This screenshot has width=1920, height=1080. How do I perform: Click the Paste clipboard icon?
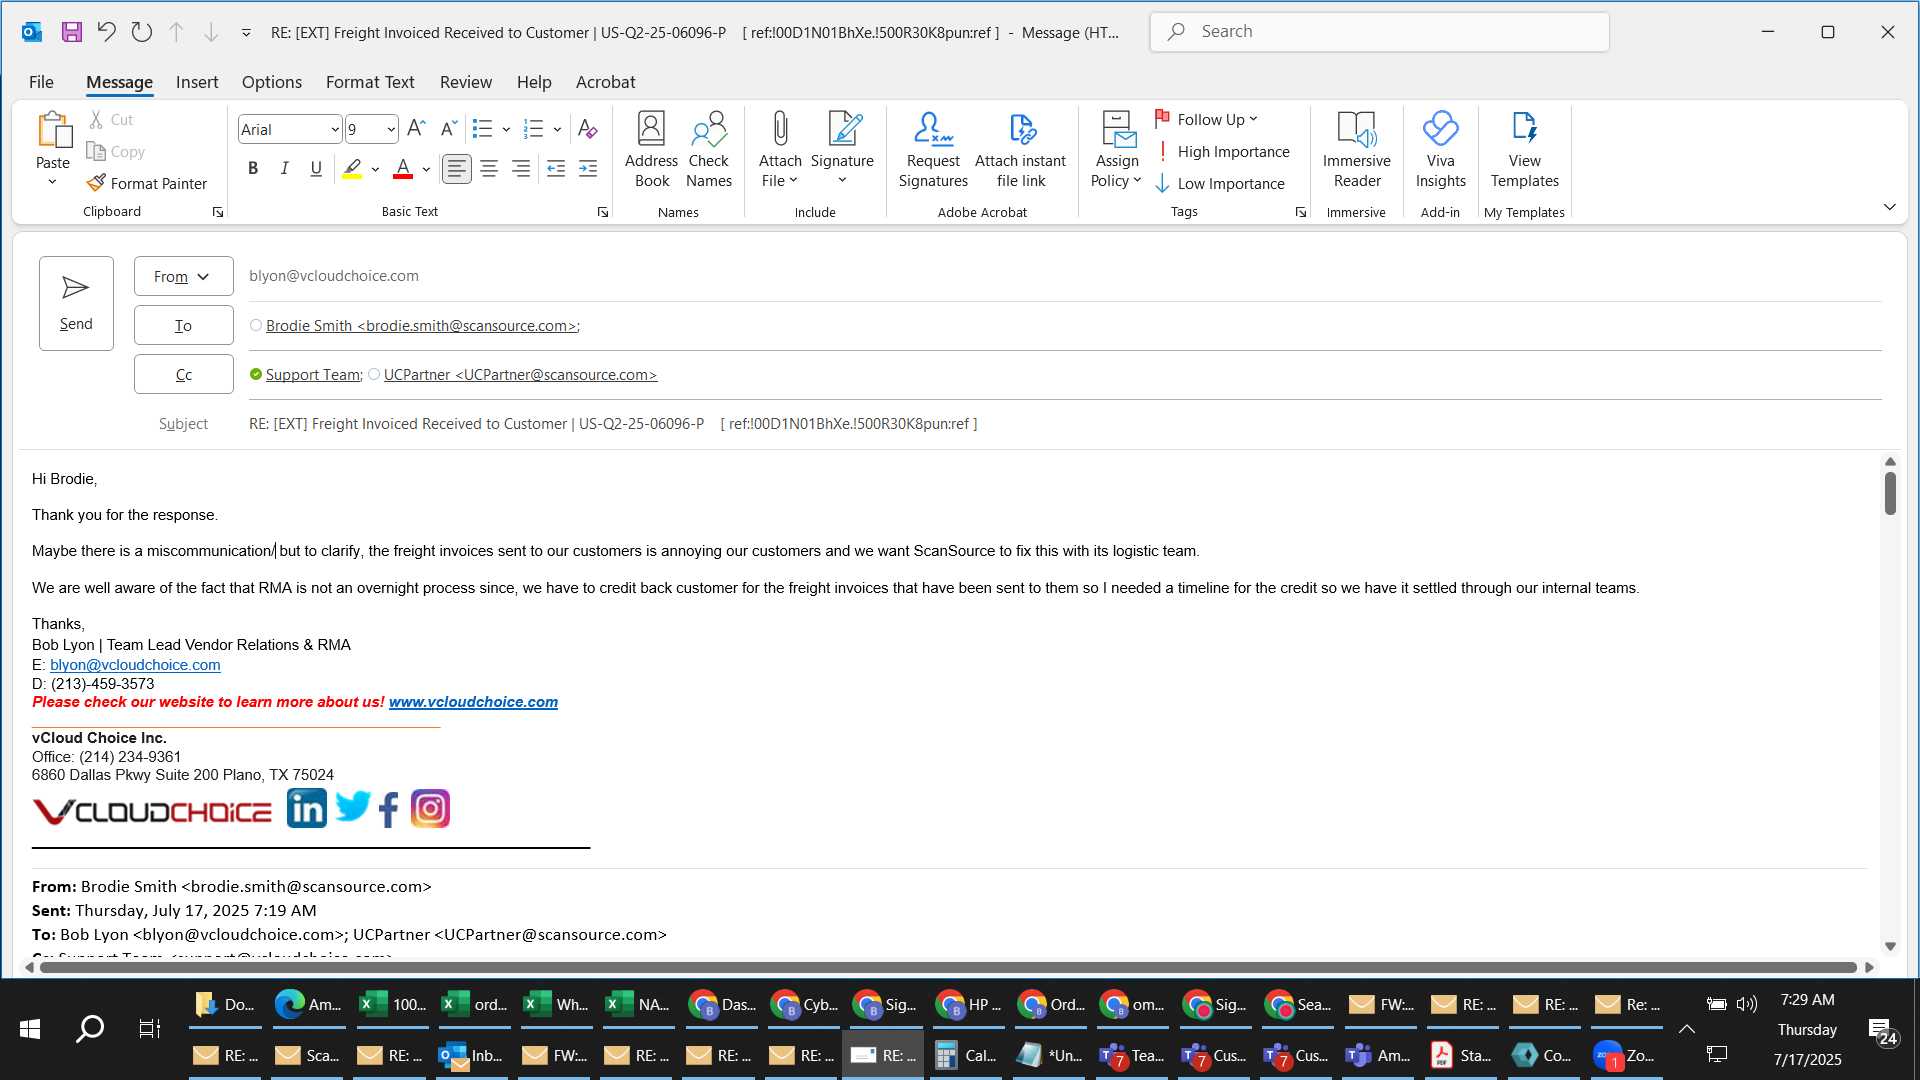[x=53, y=131]
